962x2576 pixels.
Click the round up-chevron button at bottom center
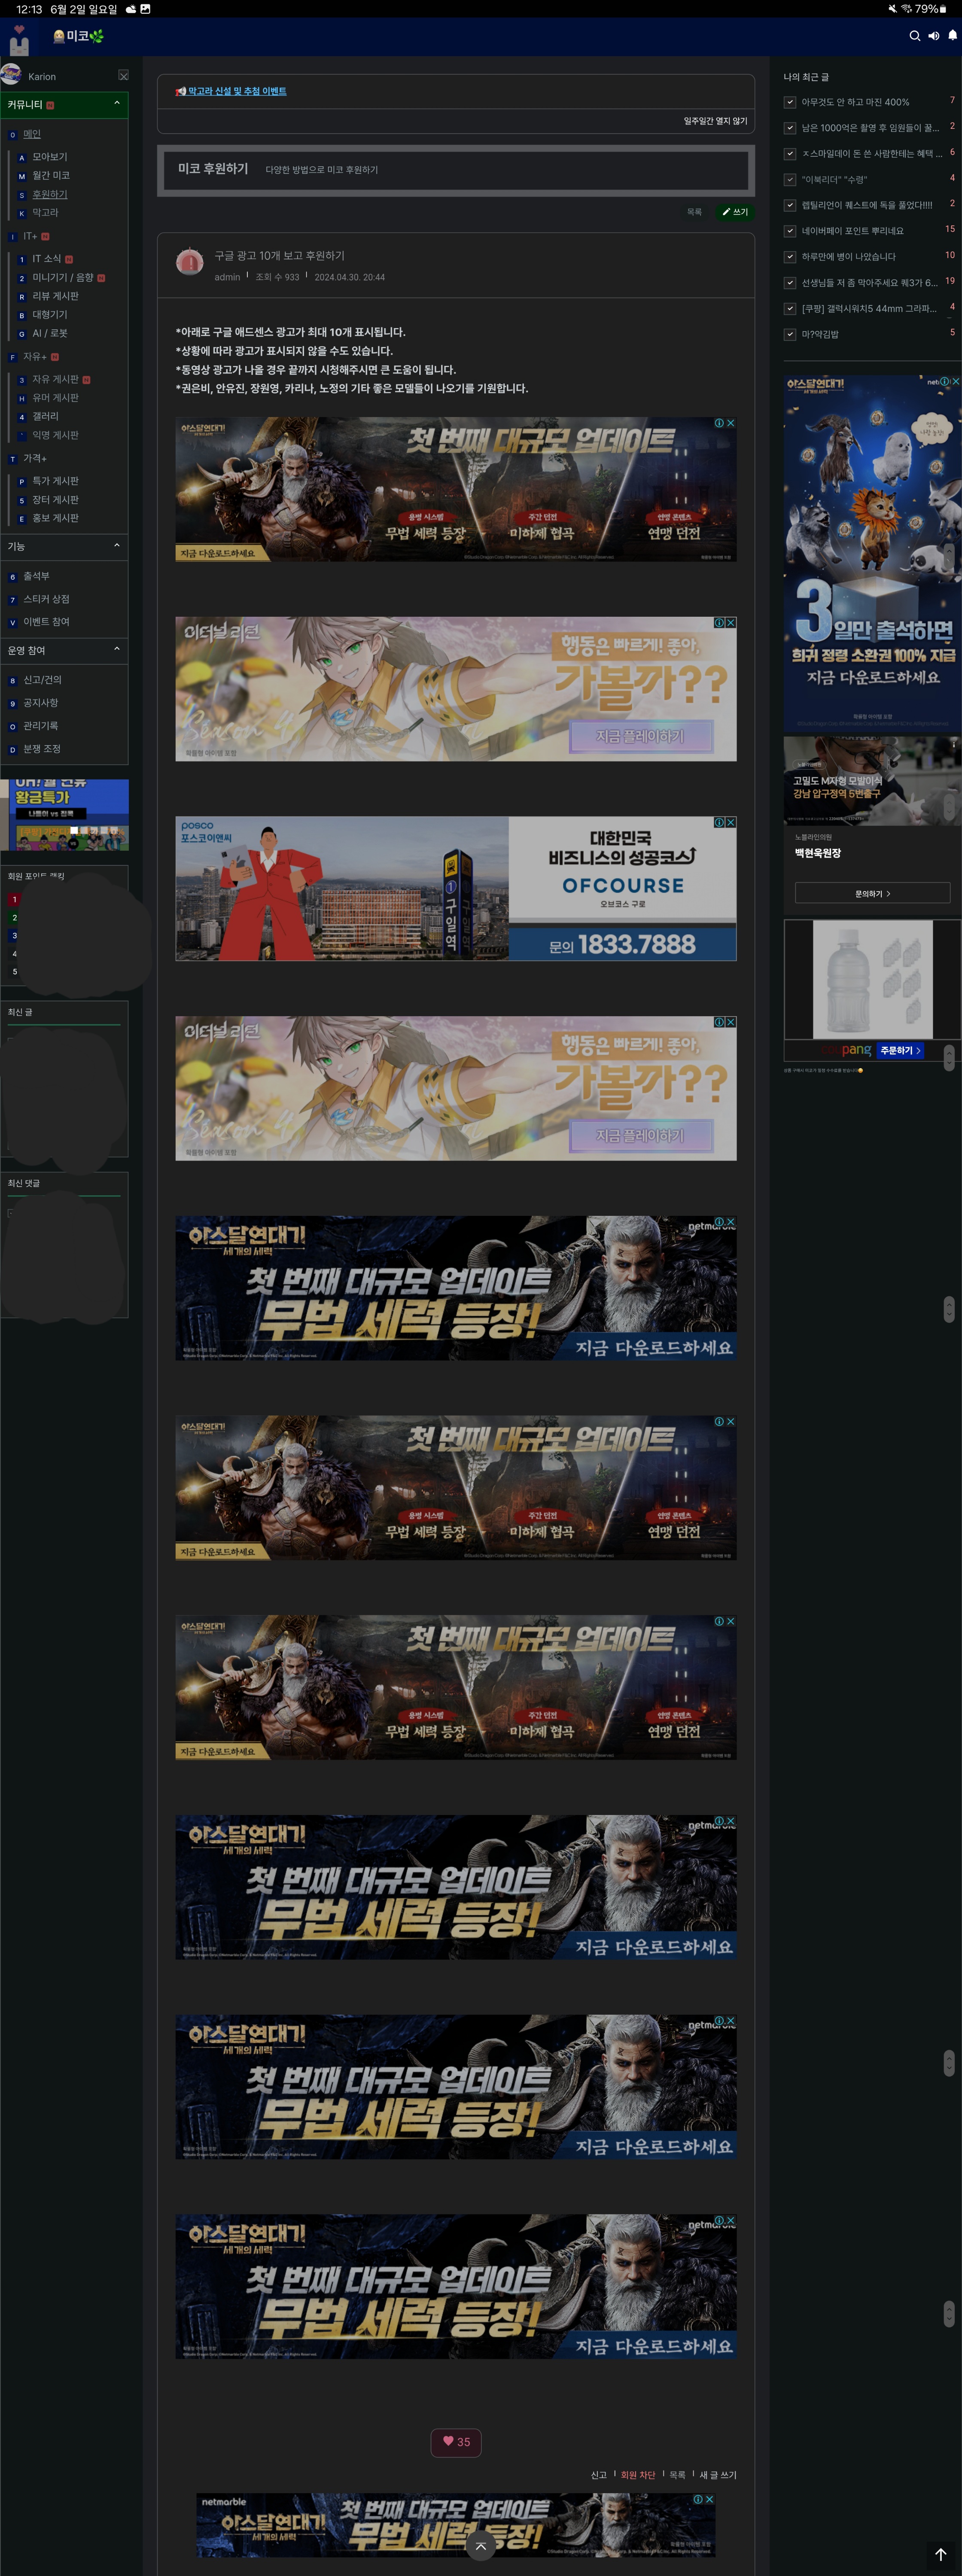[x=481, y=2546]
